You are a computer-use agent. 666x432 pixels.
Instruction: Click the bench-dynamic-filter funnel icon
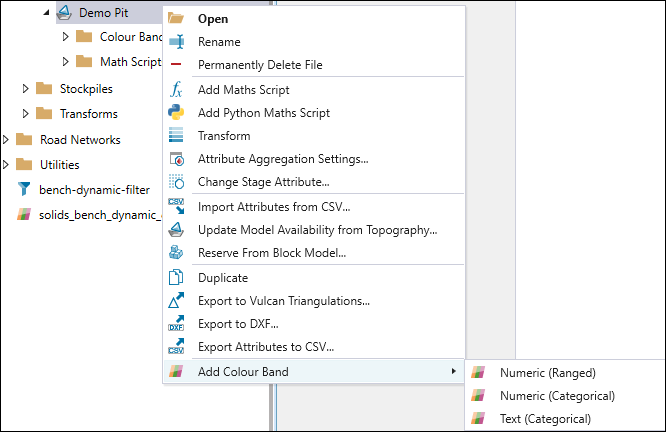tap(24, 189)
